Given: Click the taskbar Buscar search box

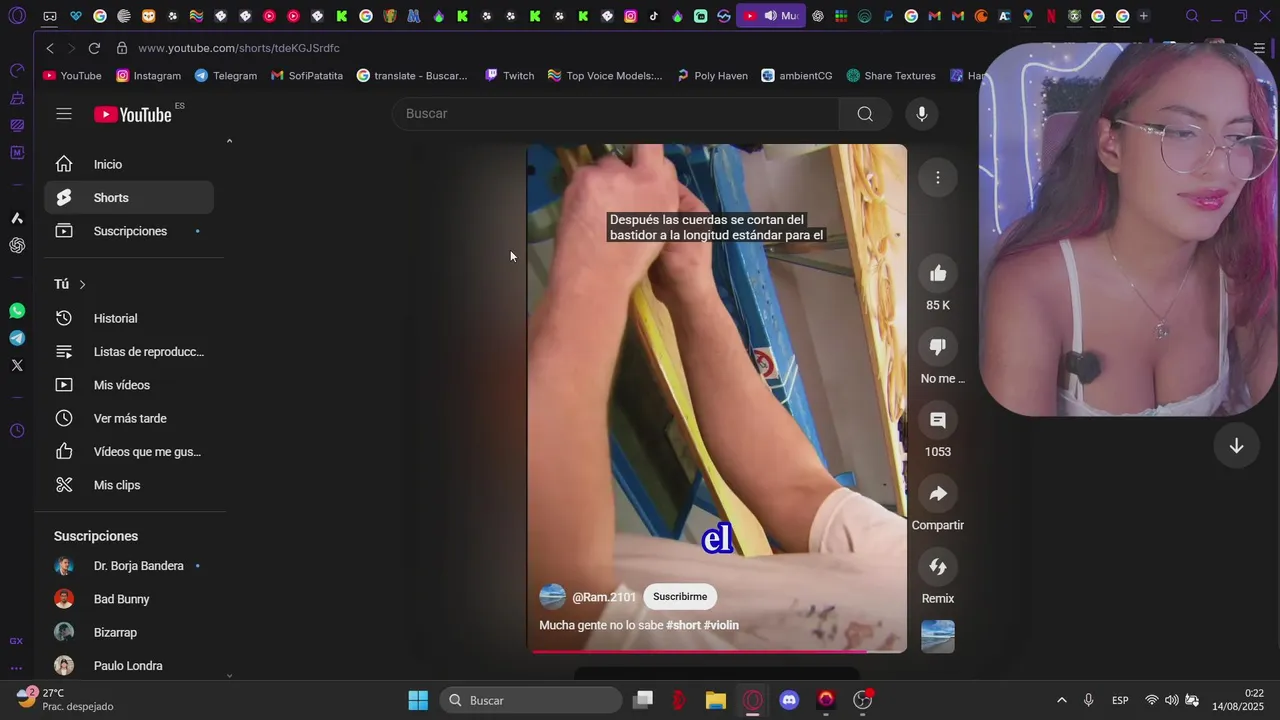Looking at the screenshot, I should tap(531, 700).
